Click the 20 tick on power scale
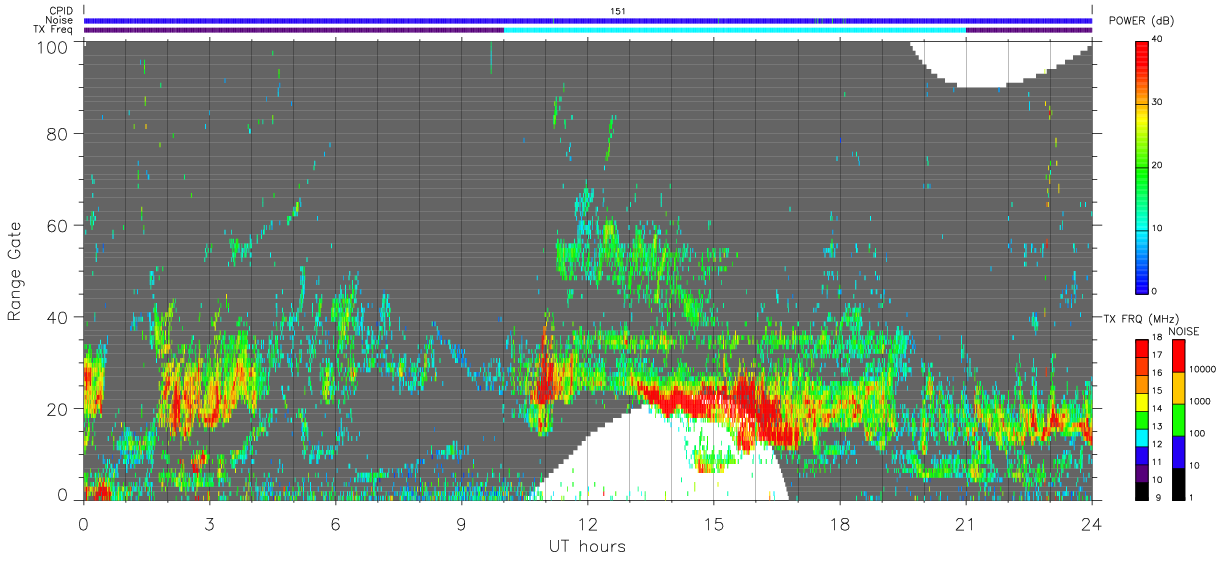 tap(1158, 165)
